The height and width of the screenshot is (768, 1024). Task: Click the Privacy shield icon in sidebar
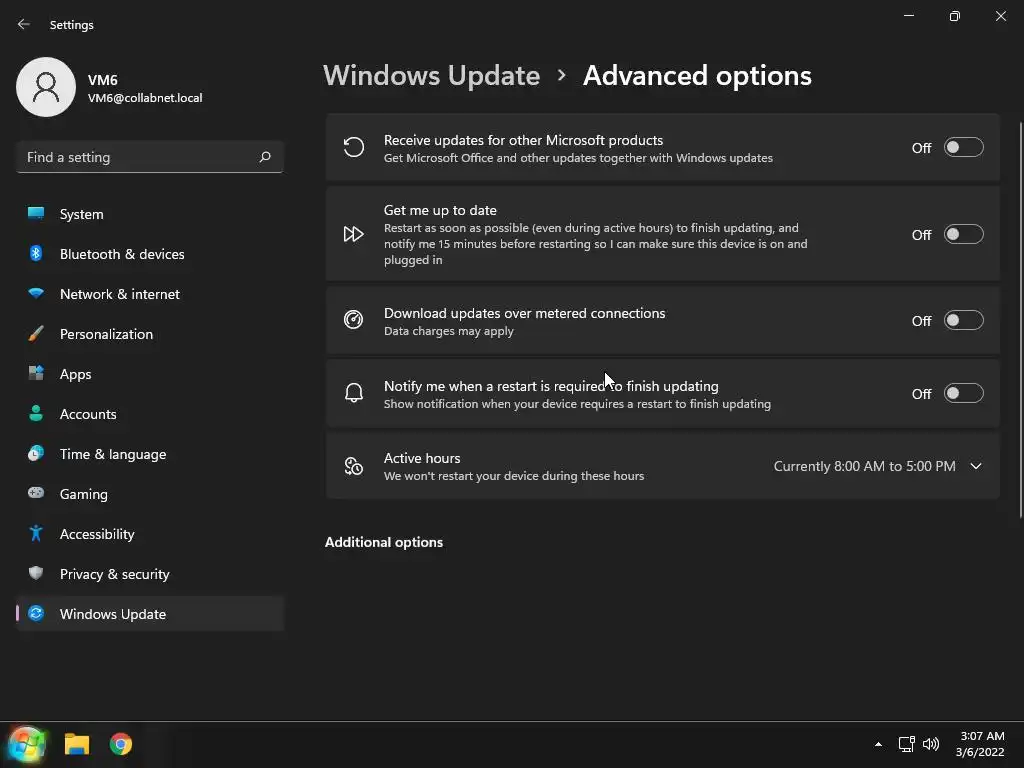[x=36, y=573]
